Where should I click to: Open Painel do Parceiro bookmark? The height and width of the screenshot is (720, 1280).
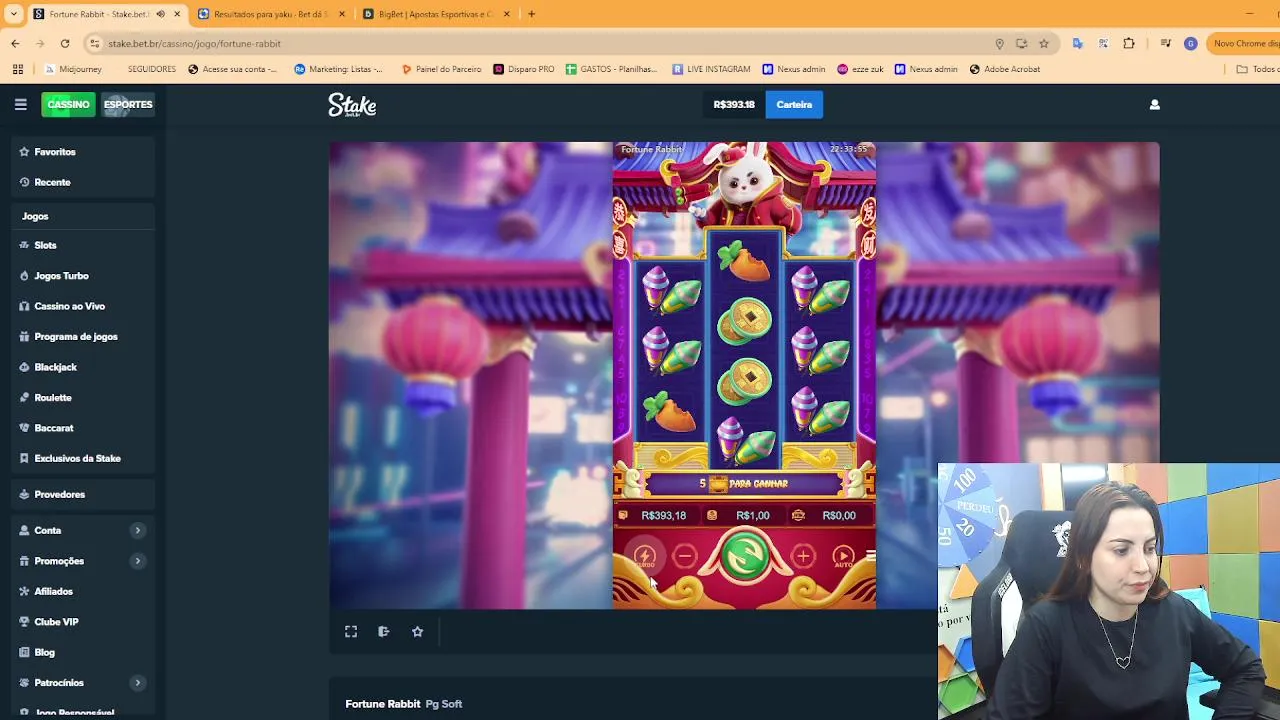click(x=441, y=69)
